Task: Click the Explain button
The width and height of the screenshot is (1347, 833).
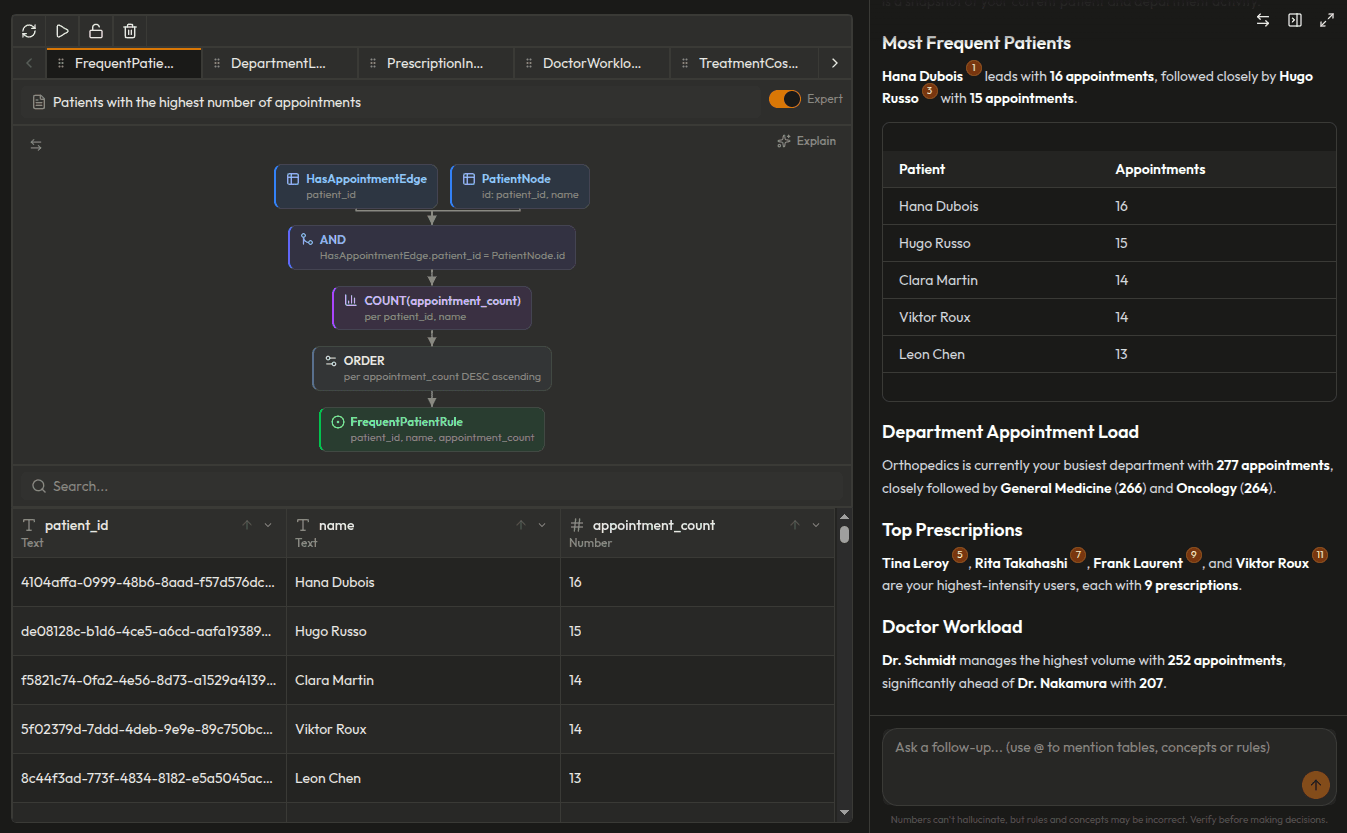Action: 806,141
